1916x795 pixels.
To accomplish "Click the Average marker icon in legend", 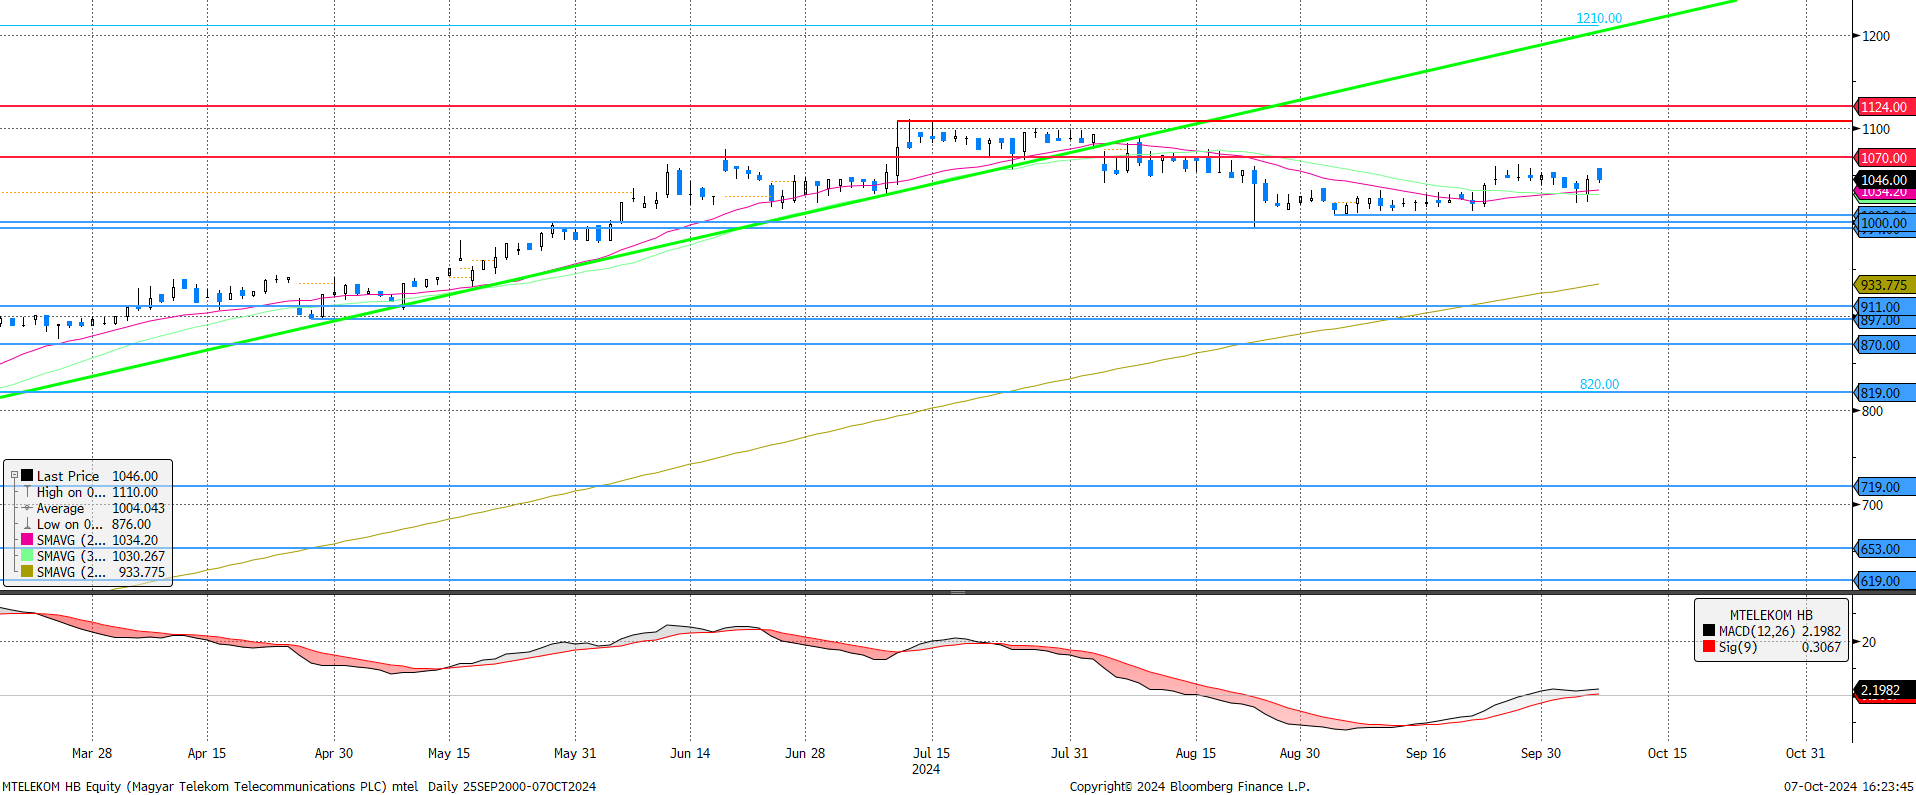I will point(27,508).
